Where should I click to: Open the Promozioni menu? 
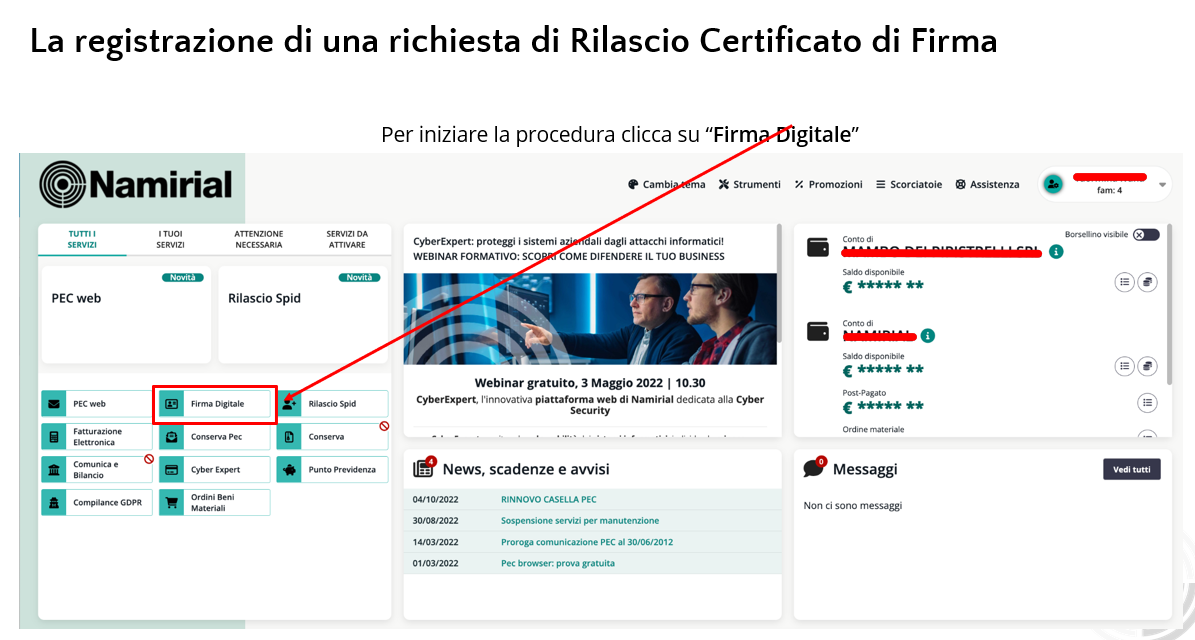[828, 184]
